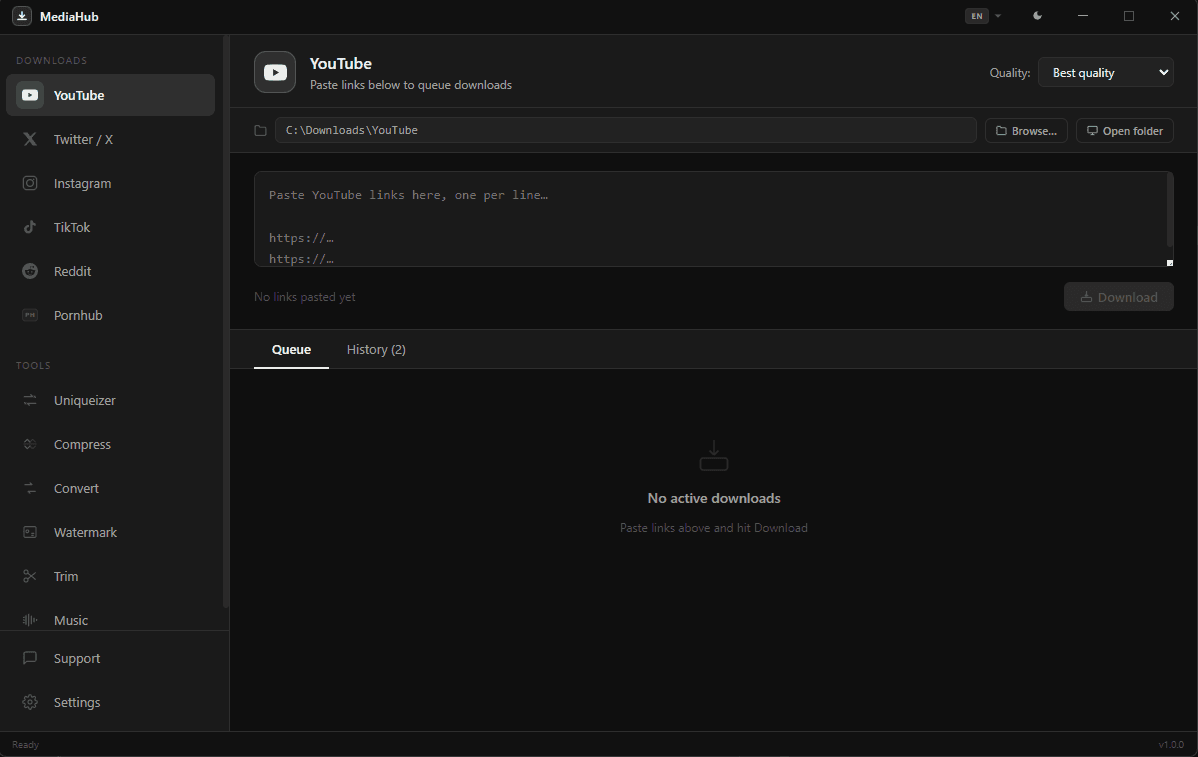Open Uniqueizer in the Tools list
This screenshot has width=1198, height=757.
coord(111,400)
